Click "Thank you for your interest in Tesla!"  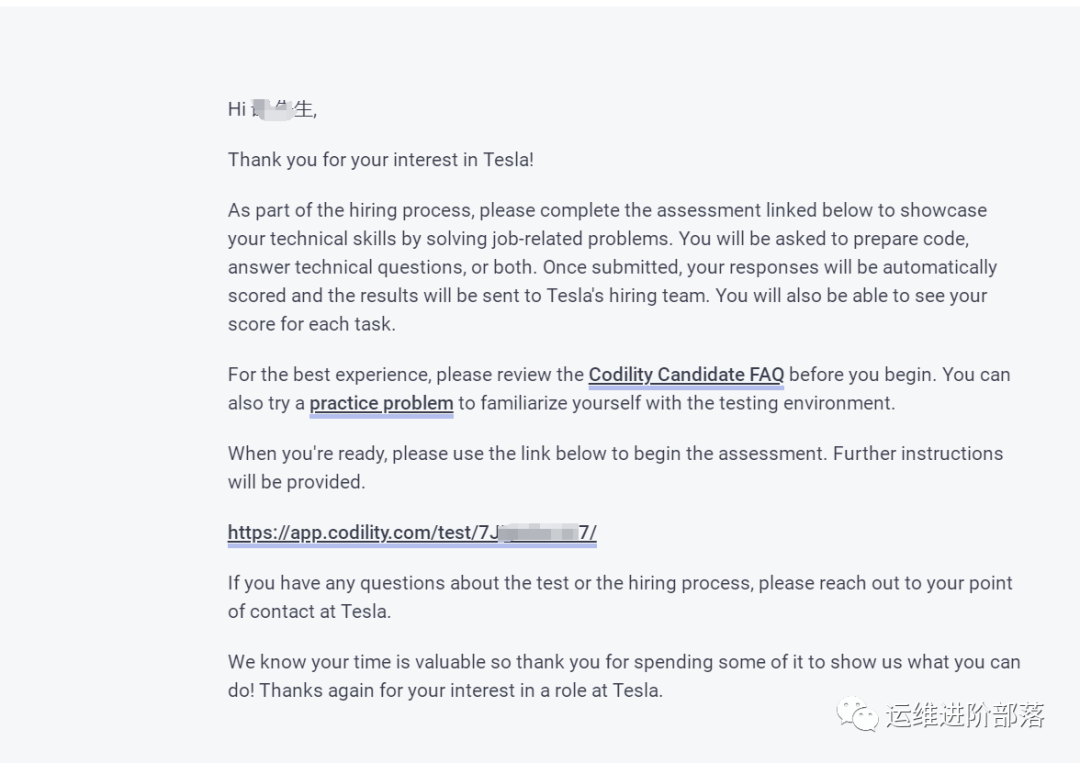point(381,160)
